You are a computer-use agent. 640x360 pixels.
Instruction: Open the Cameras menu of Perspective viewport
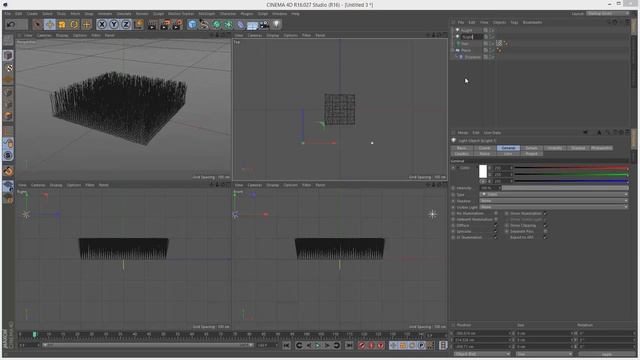click(44, 36)
